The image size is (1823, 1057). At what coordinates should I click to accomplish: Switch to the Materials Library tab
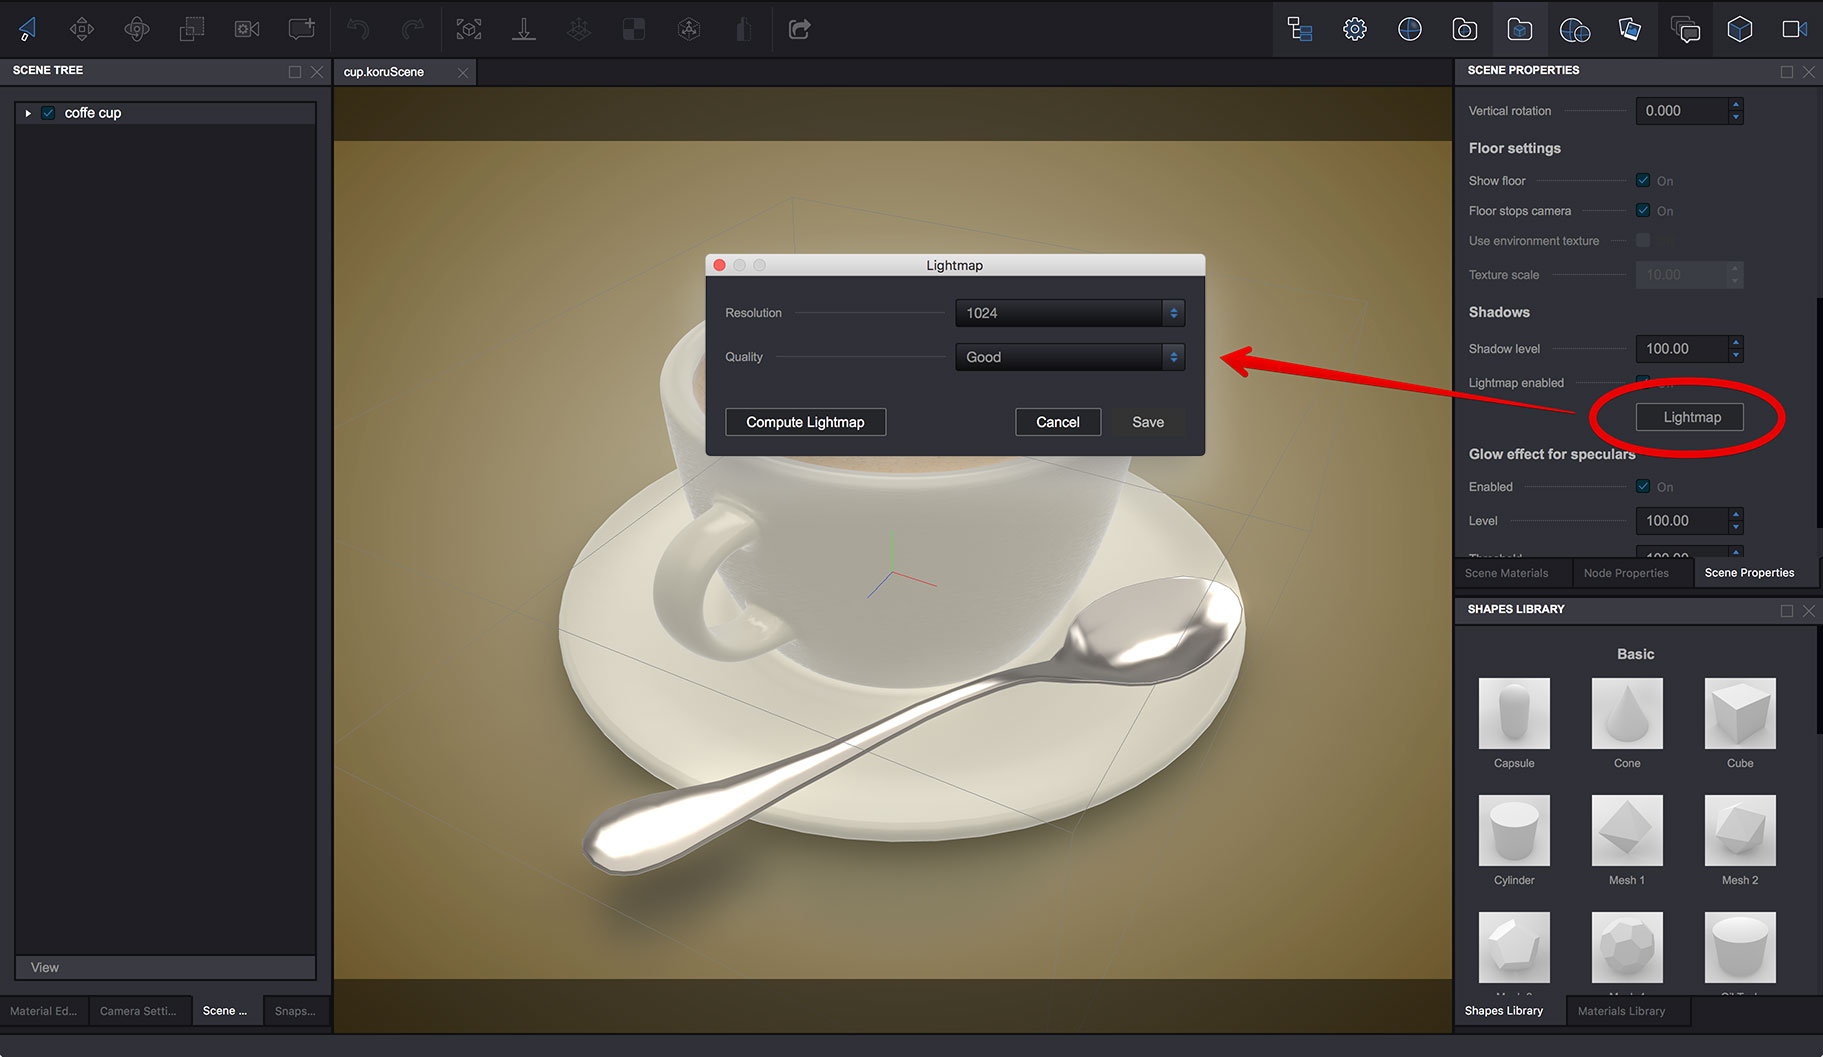[1621, 1010]
